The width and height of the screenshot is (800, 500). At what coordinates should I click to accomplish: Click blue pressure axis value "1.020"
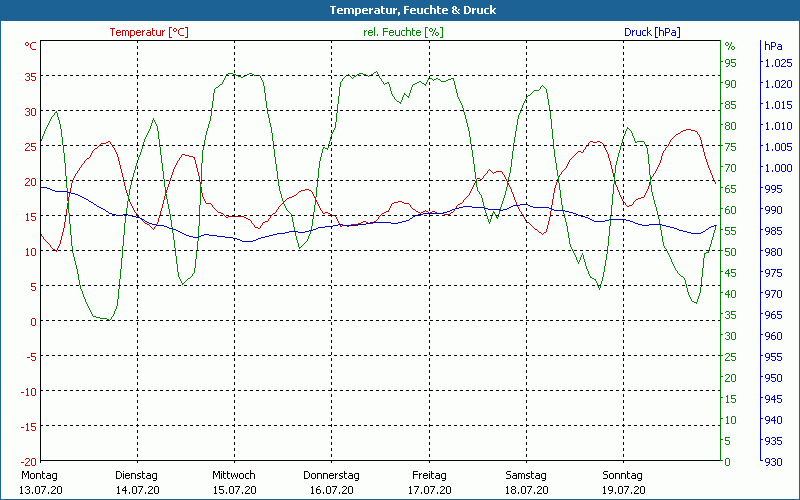click(778, 84)
